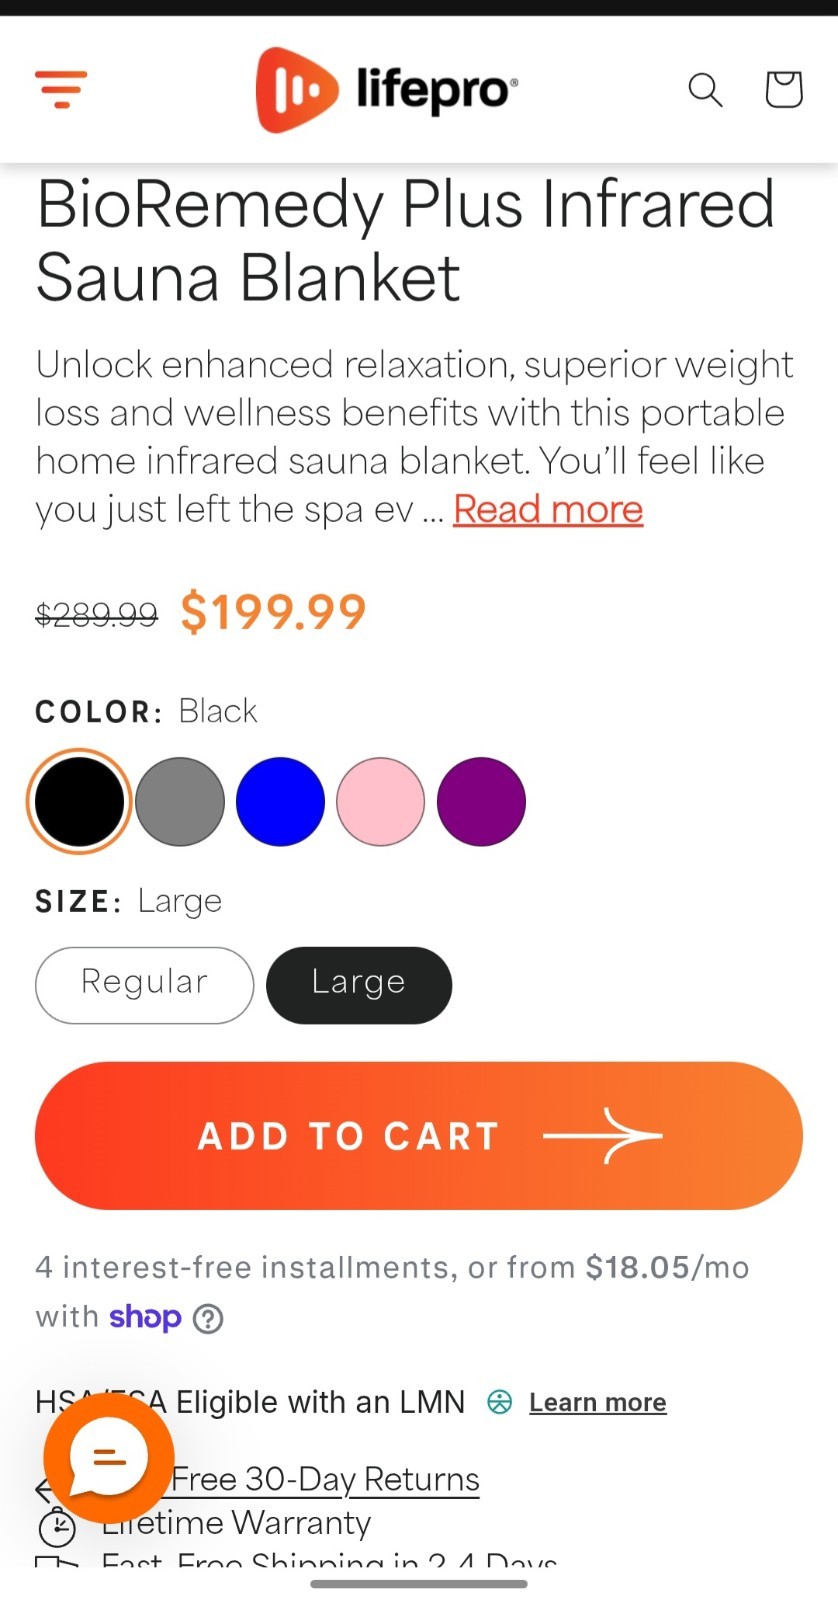Choose the pink color swatch
This screenshot has height=1600, width=838.
tap(381, 801)
